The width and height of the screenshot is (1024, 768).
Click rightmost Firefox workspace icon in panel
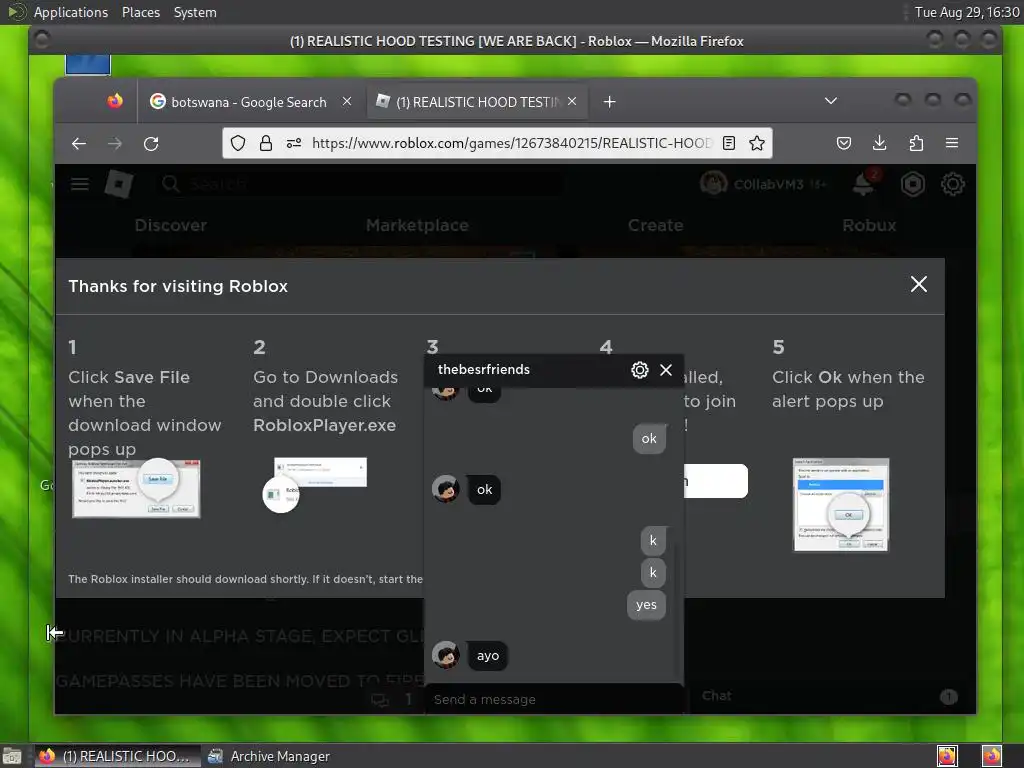[991, 756]
